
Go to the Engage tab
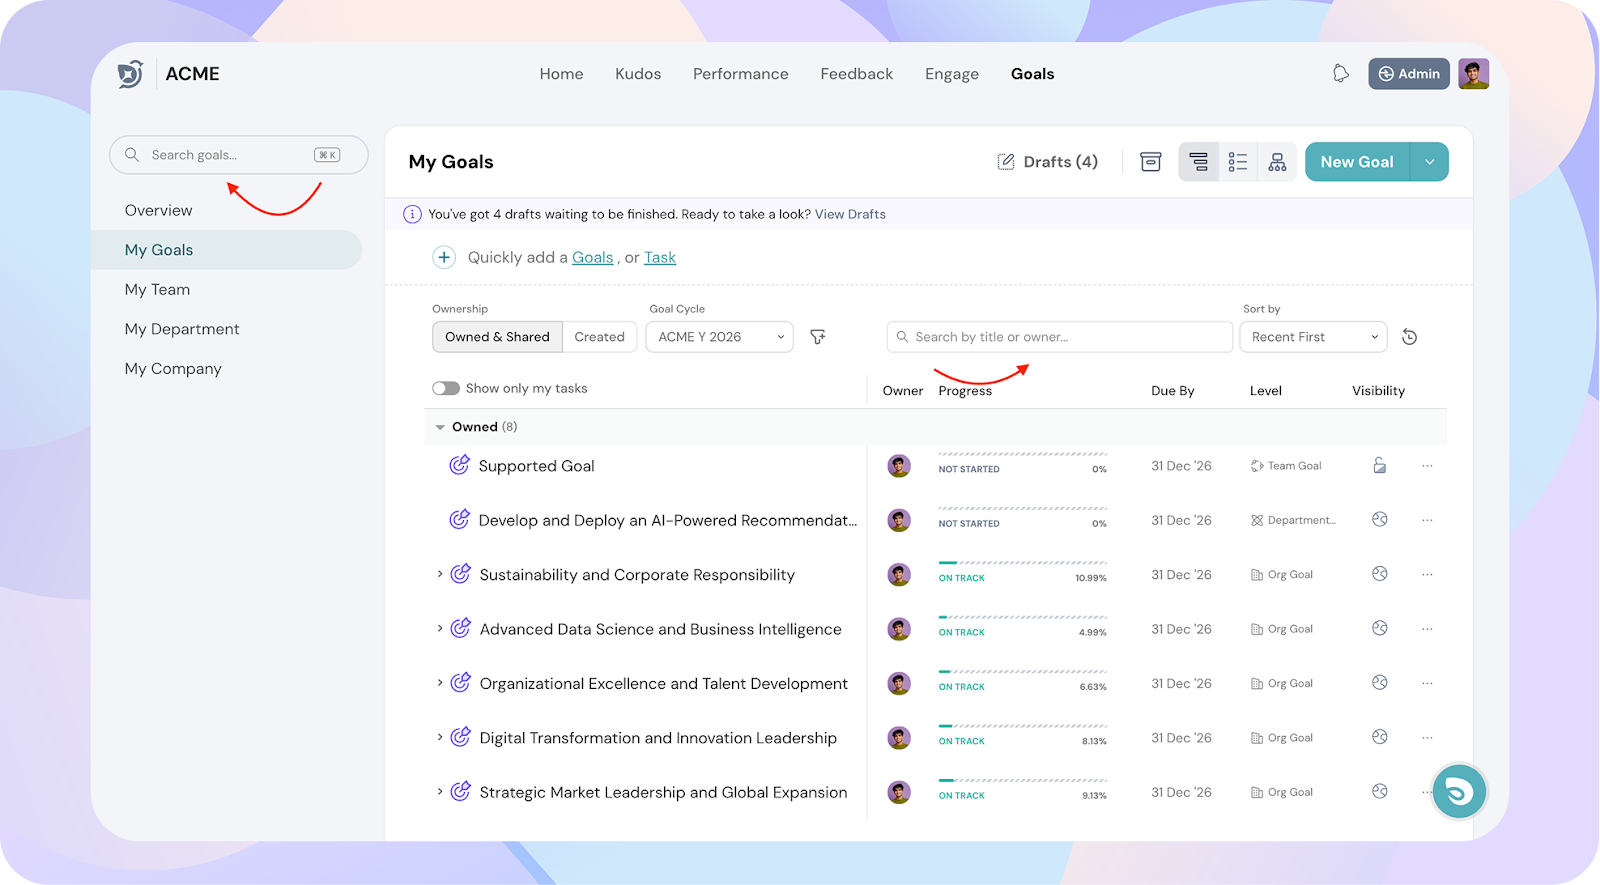[952, 74]
